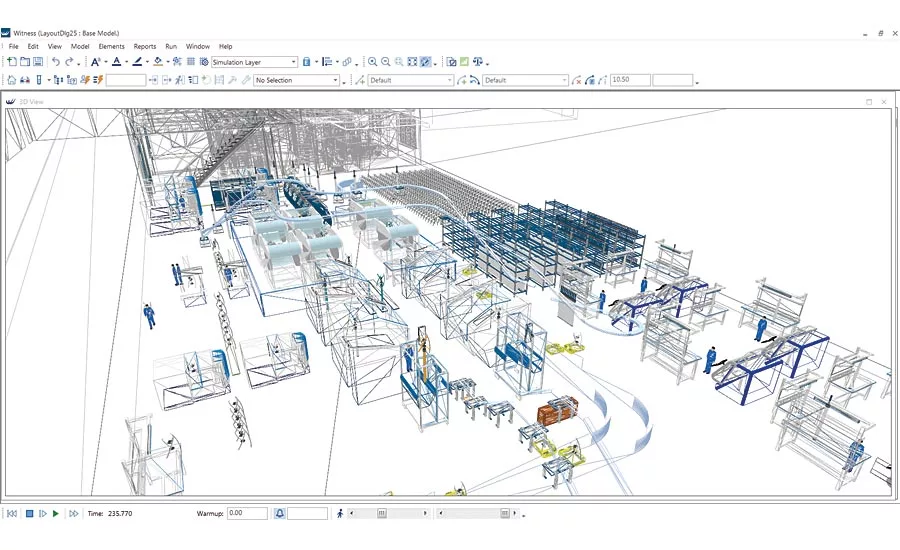Create a new model with New icon
The image size is (900, 550).
(x=11, y=61)
